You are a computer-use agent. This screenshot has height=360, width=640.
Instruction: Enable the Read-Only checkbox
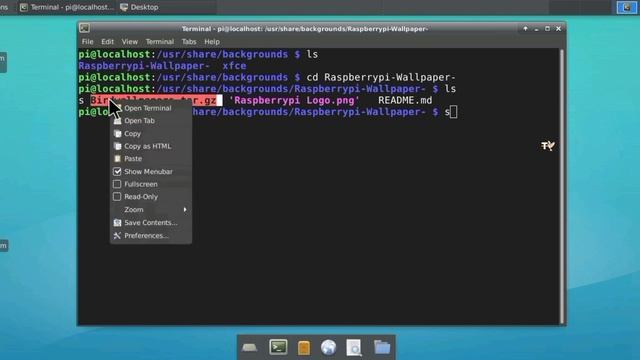pyautogui.click(x=117, y=197)
